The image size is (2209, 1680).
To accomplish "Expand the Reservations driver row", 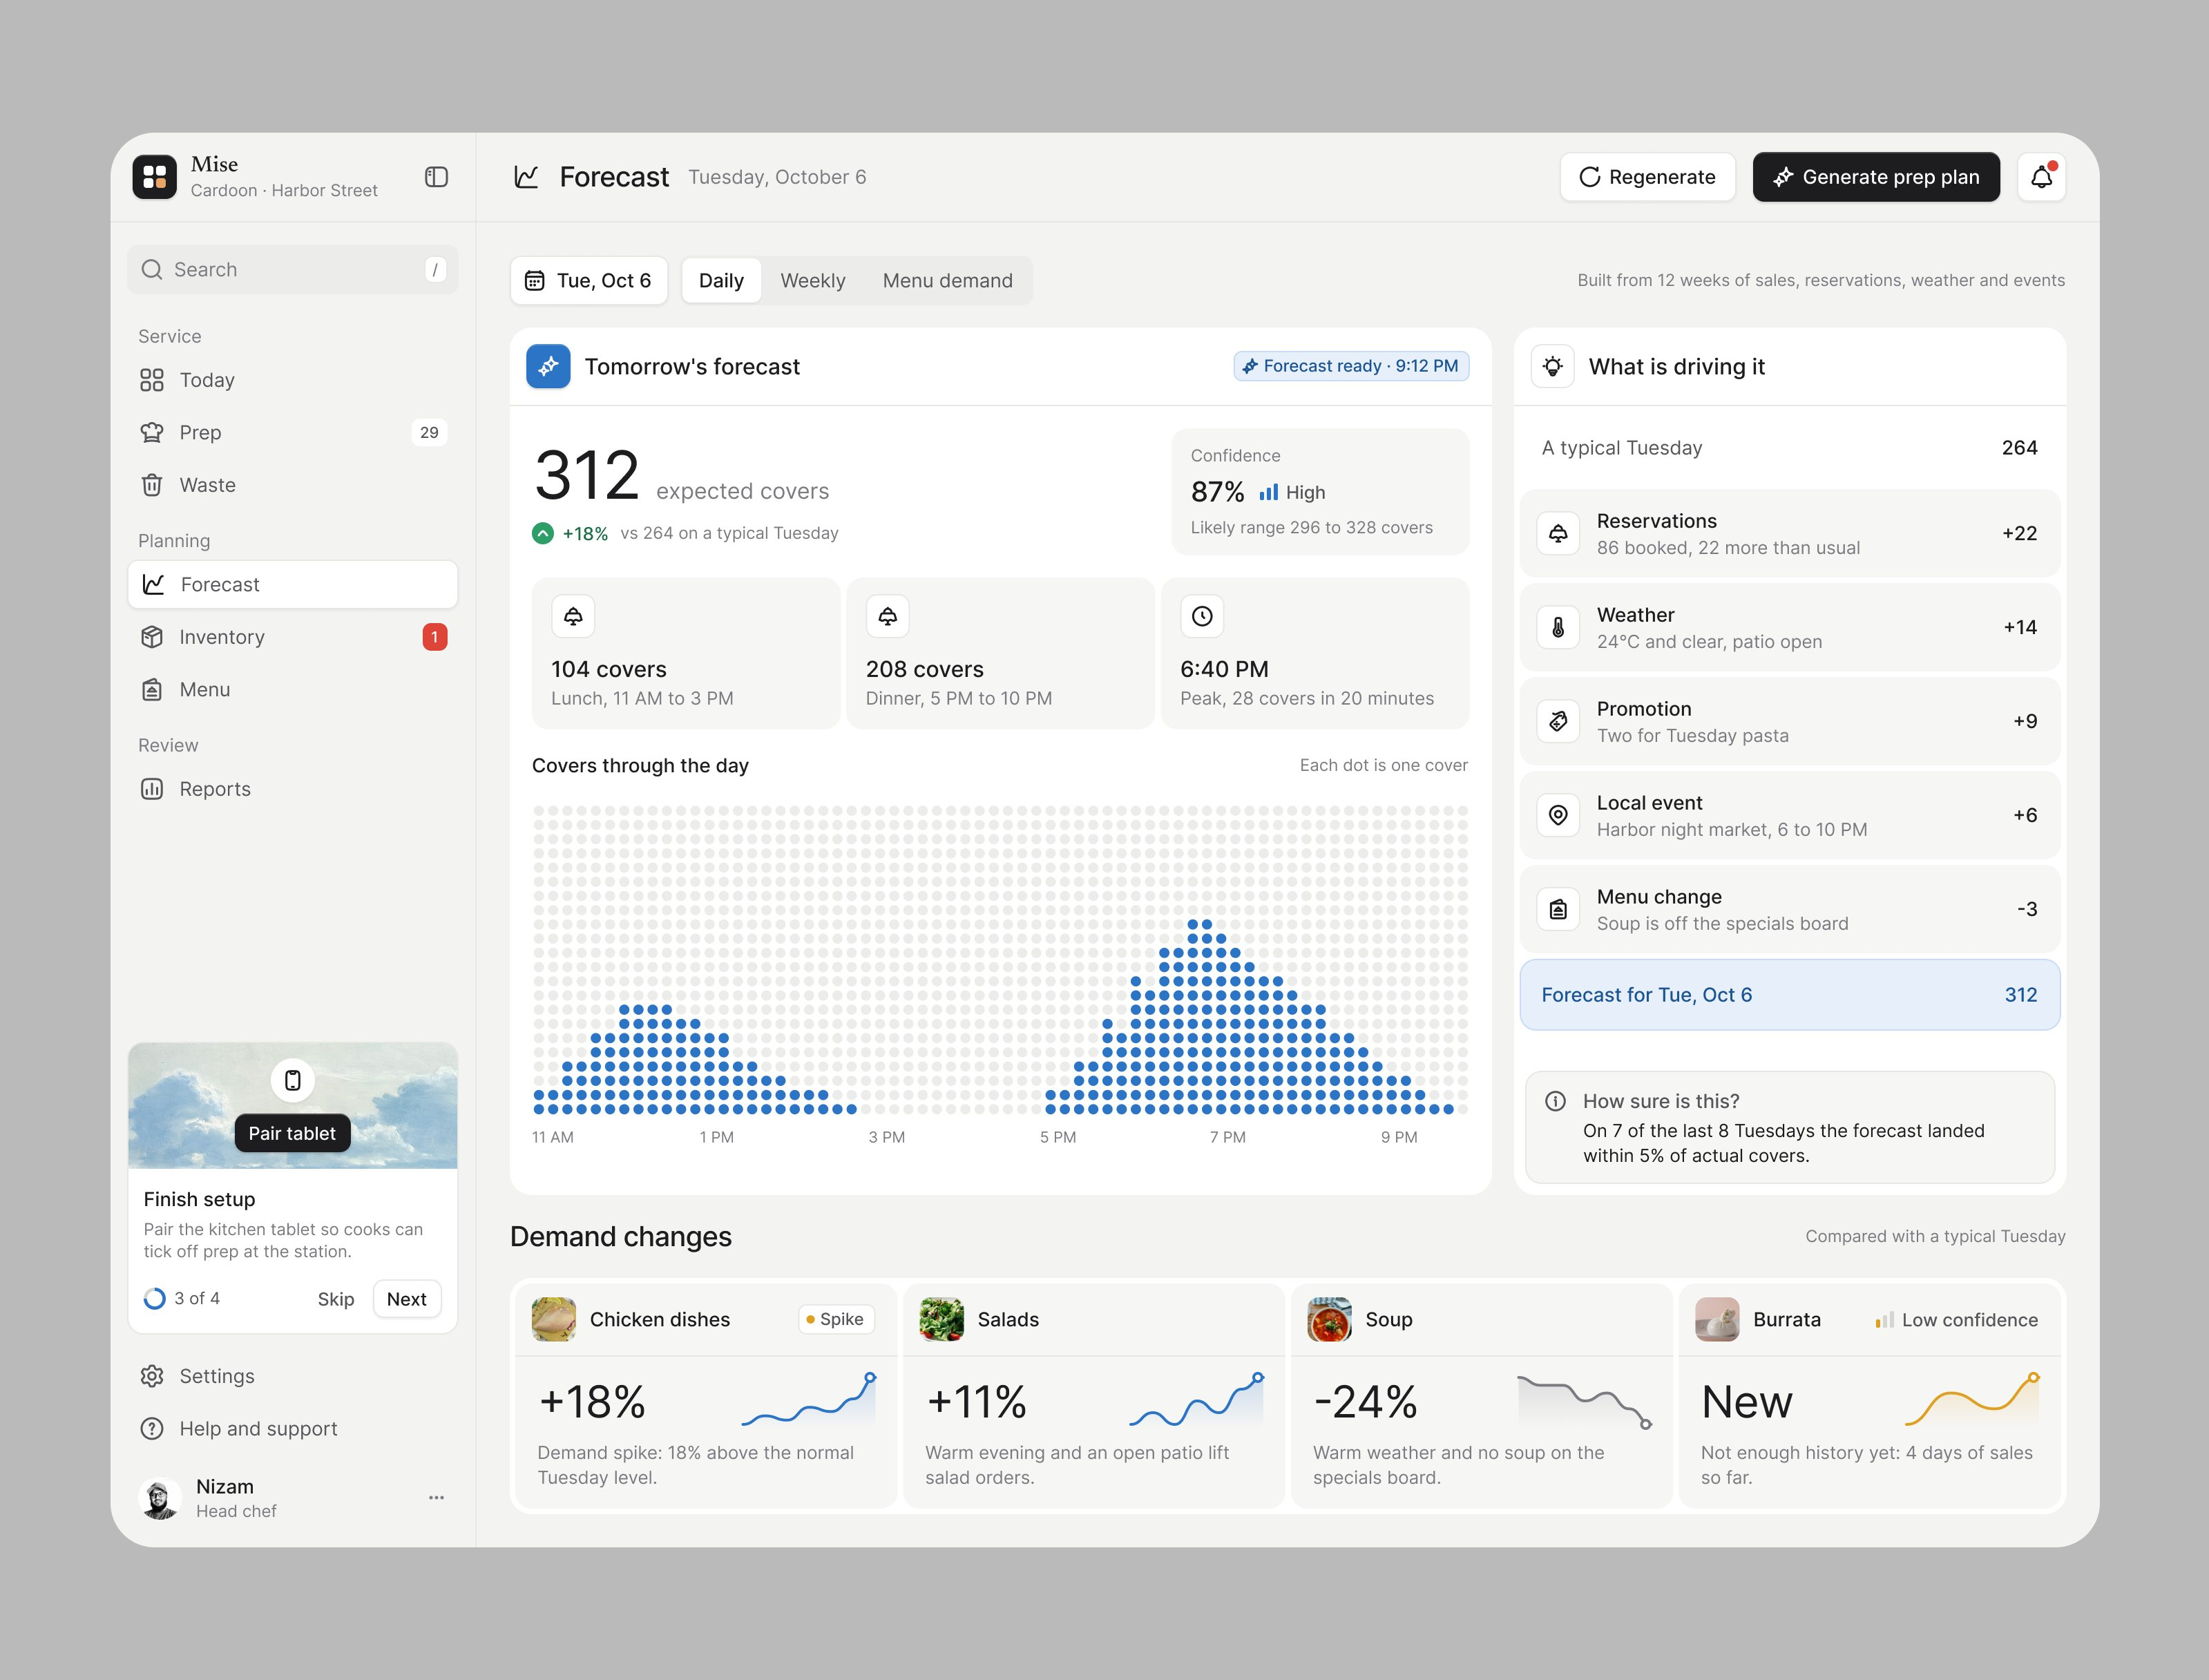I will click(1789, 533).
